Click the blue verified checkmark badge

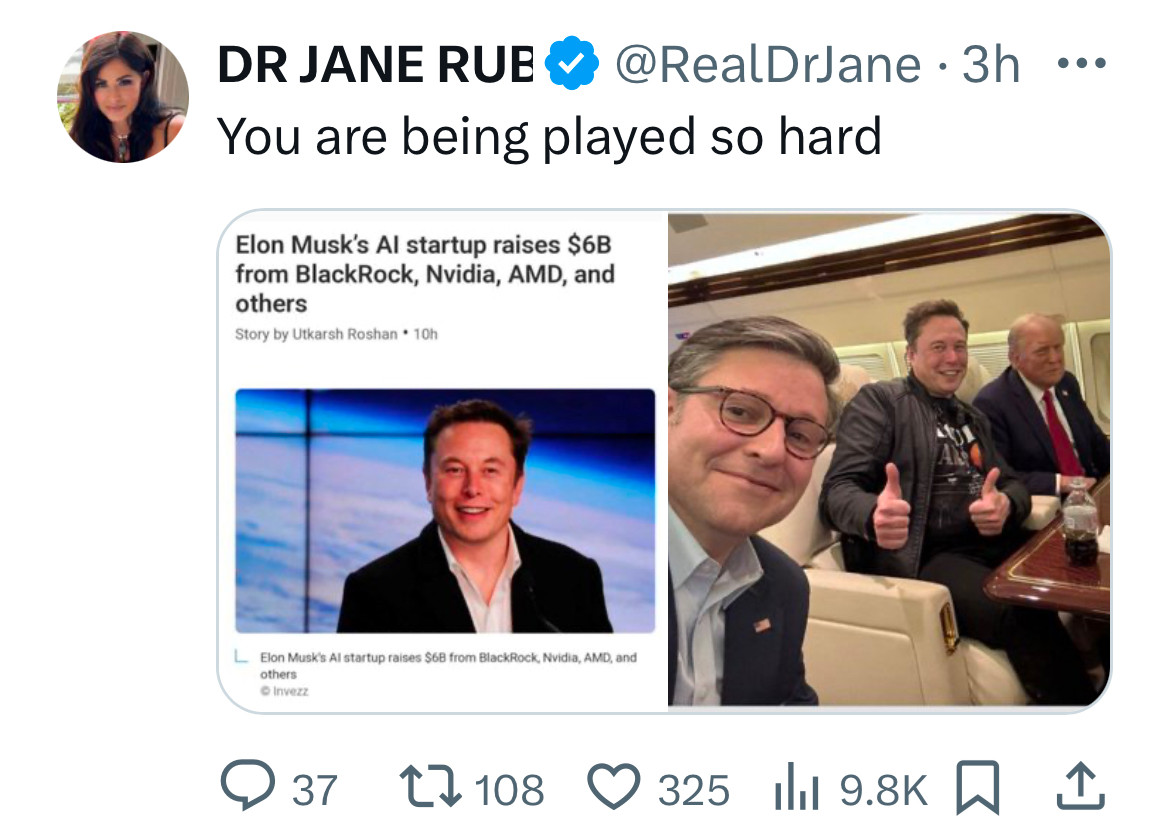(572, 63)
